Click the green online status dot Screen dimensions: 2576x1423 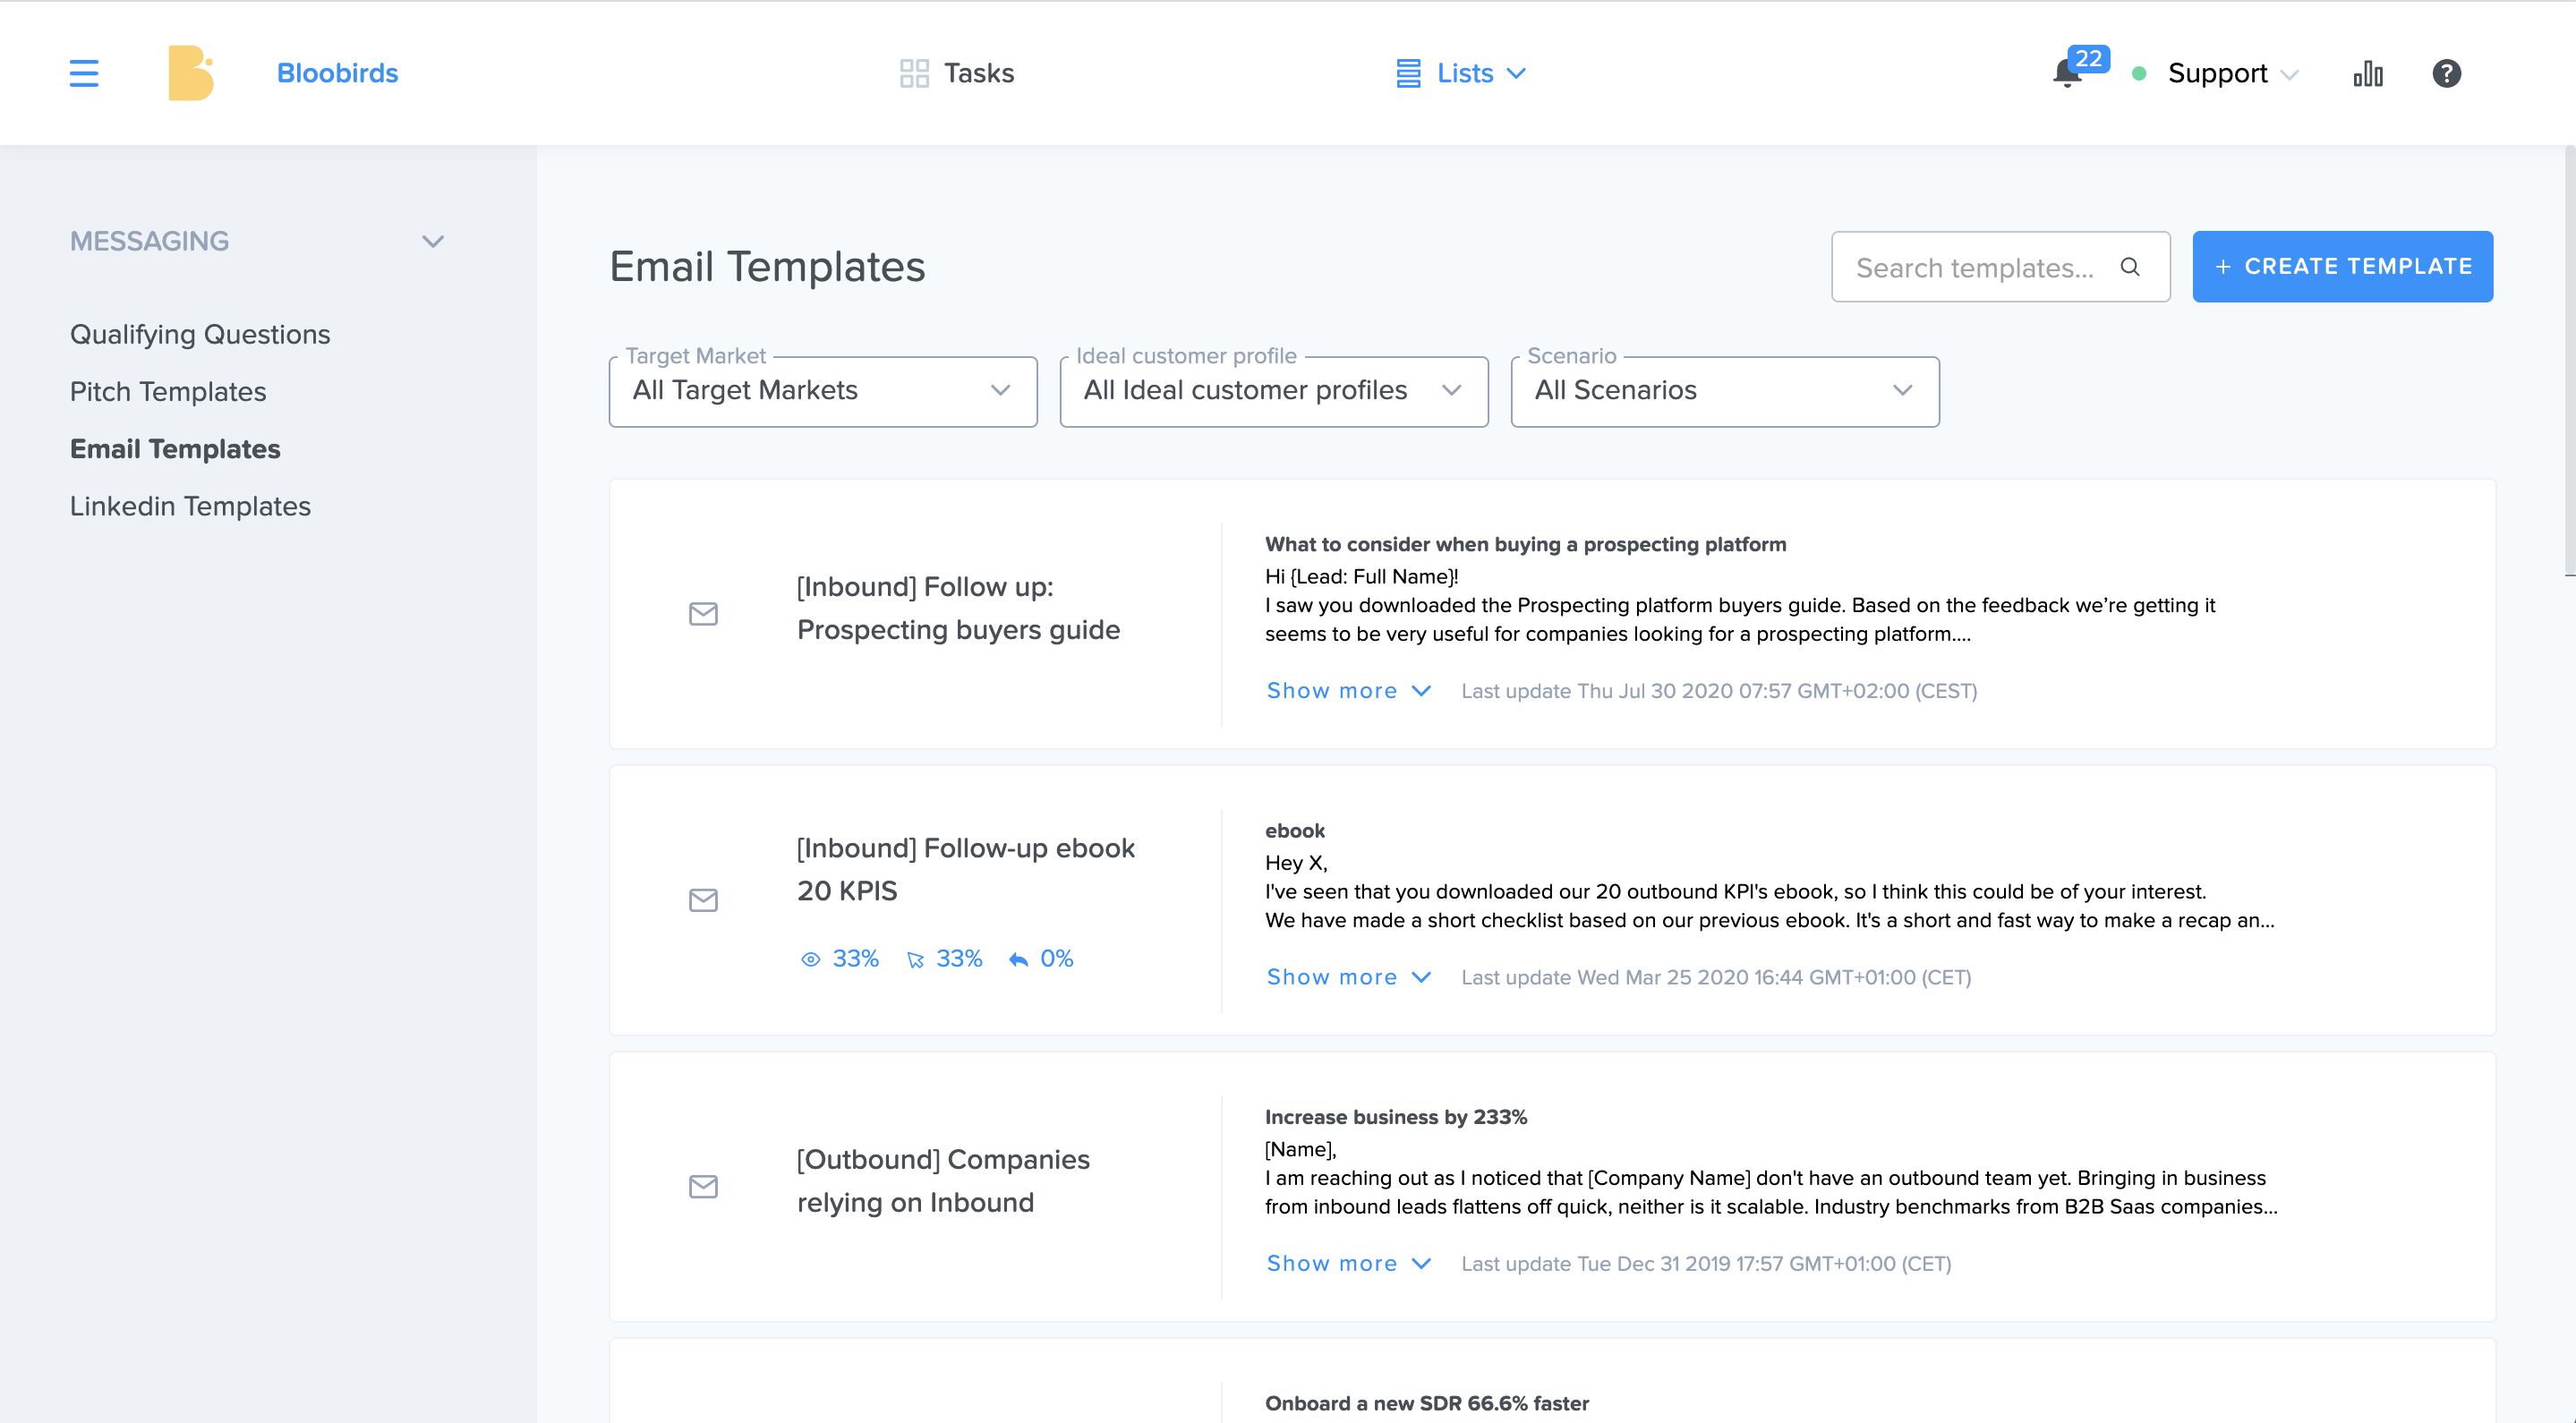point(2139,73)
